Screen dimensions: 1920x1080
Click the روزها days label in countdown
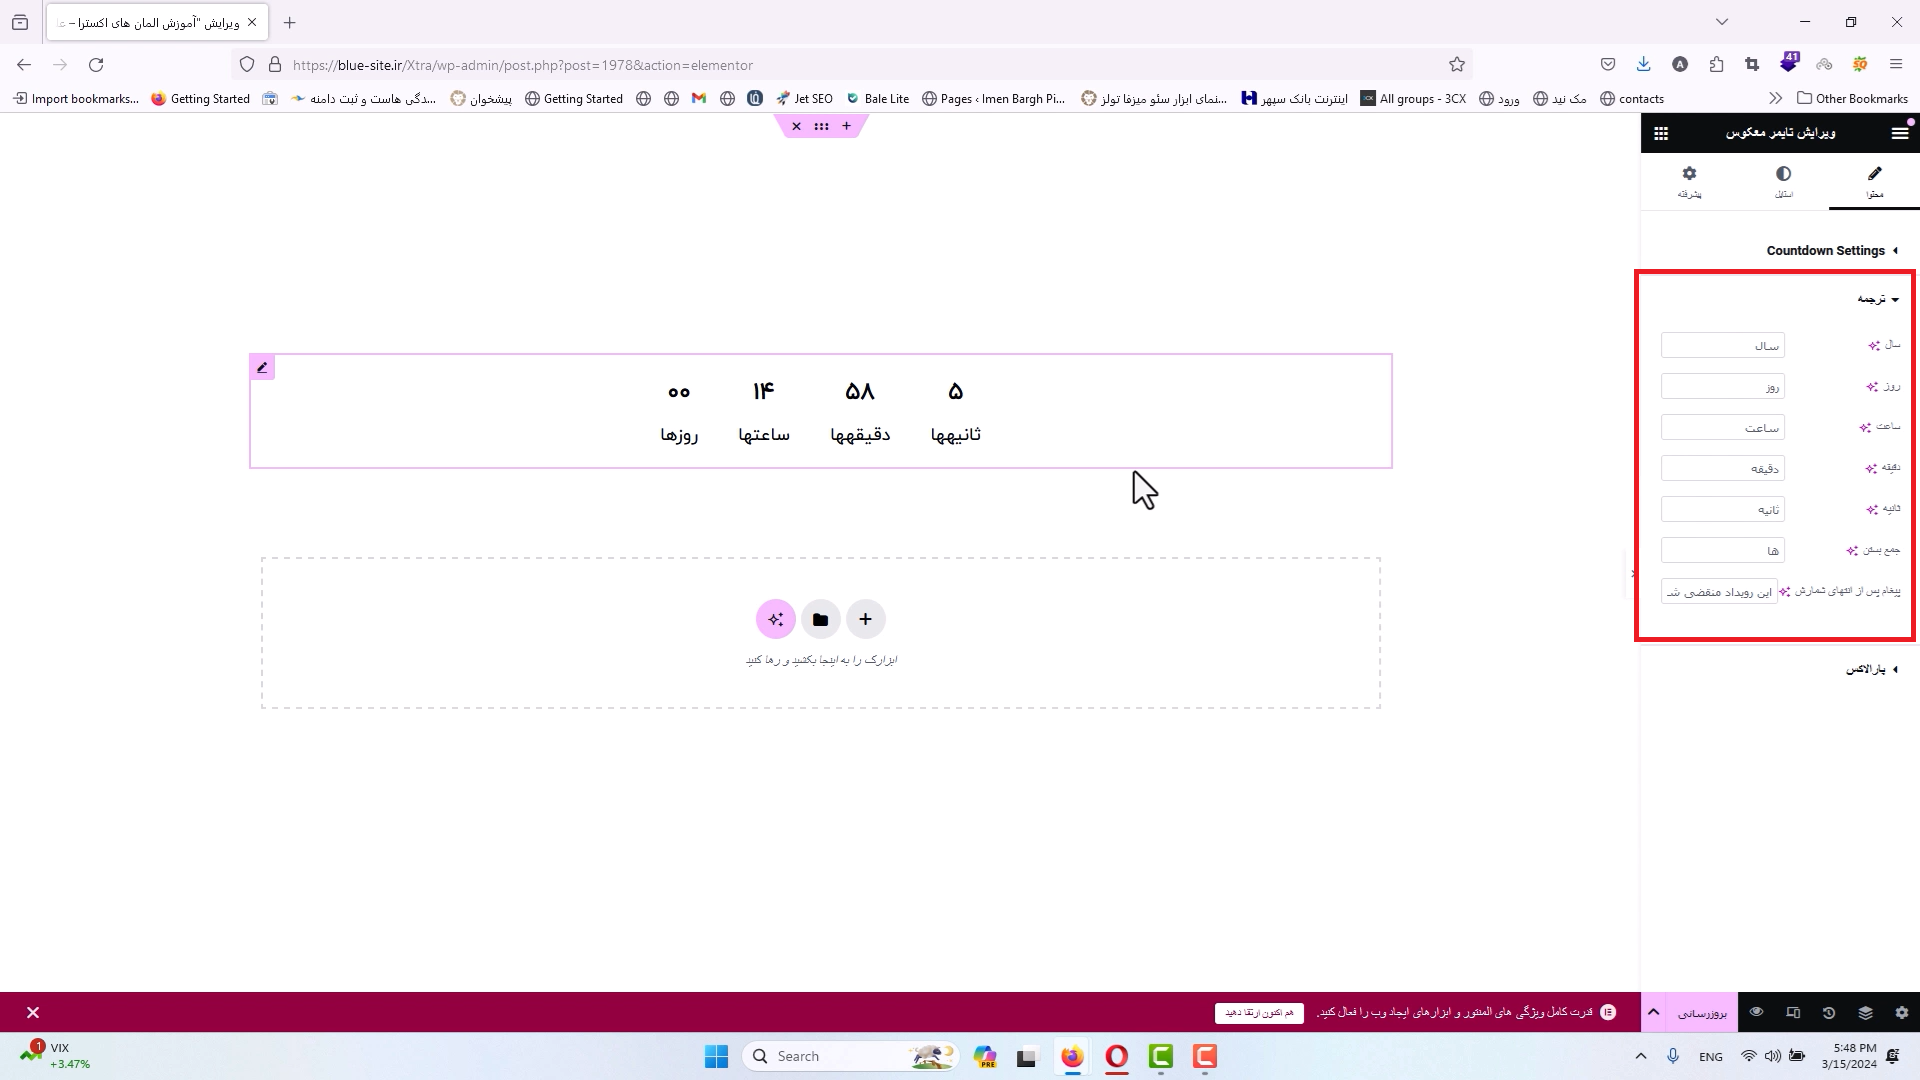point(679,434)
